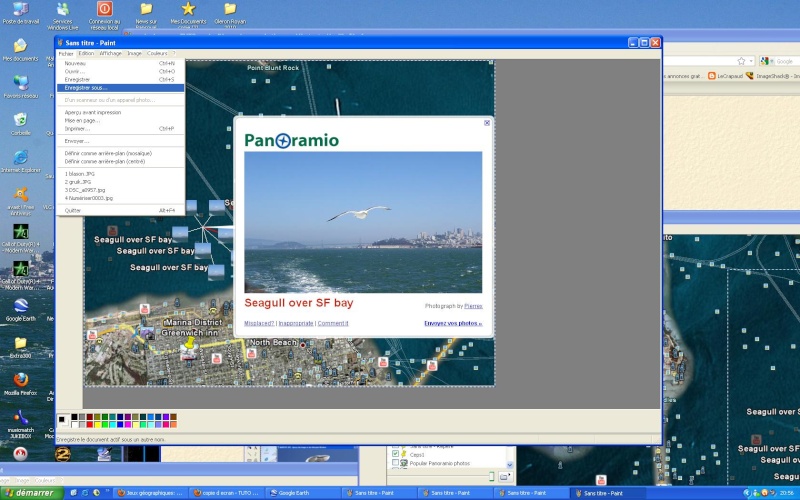Click the yellow pushpin placemark on map

coord(190,342)
